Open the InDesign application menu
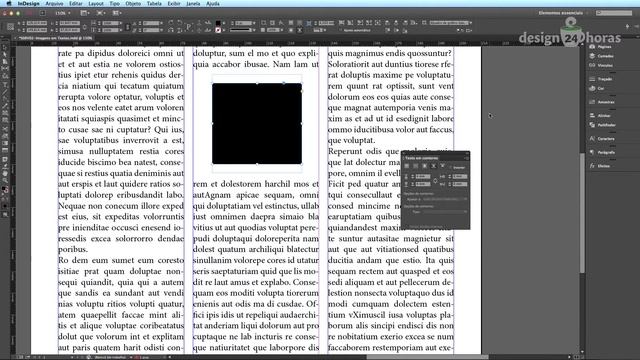The image size is (640, 360). pos(29,3)
